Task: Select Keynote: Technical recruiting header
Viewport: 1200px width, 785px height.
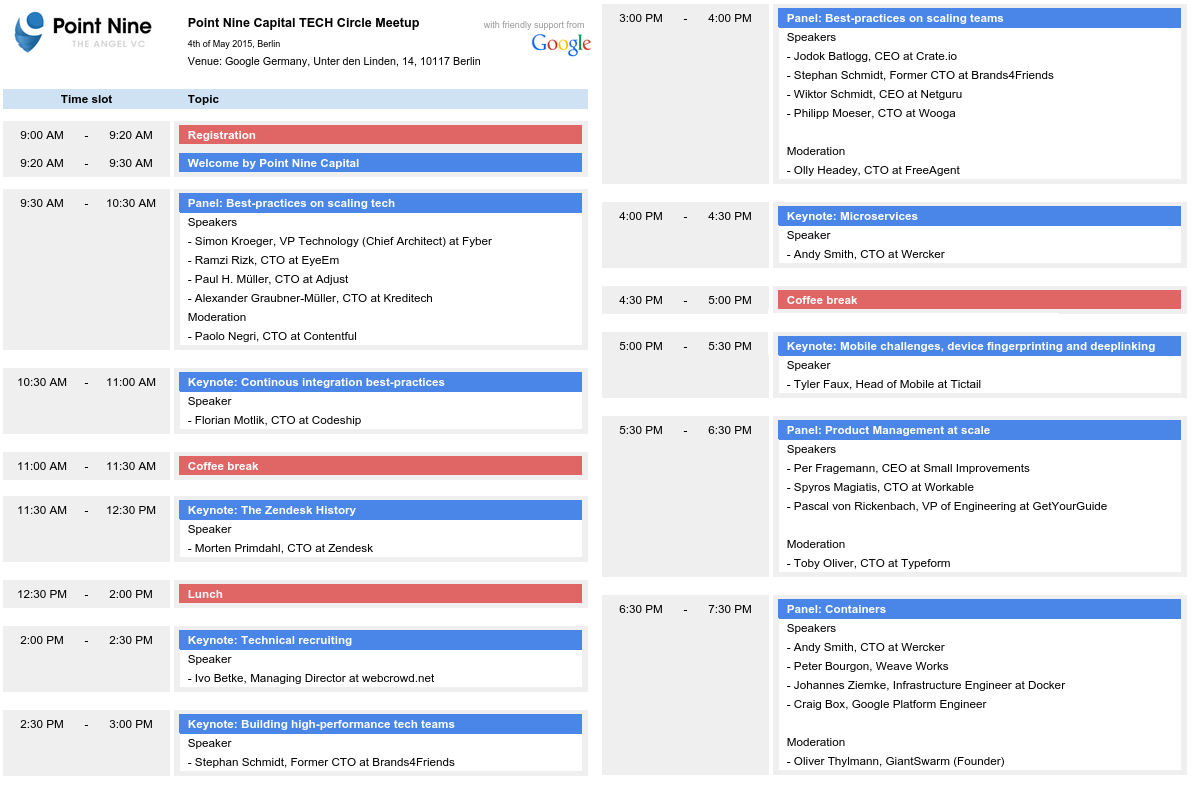Action: [380, 640]
